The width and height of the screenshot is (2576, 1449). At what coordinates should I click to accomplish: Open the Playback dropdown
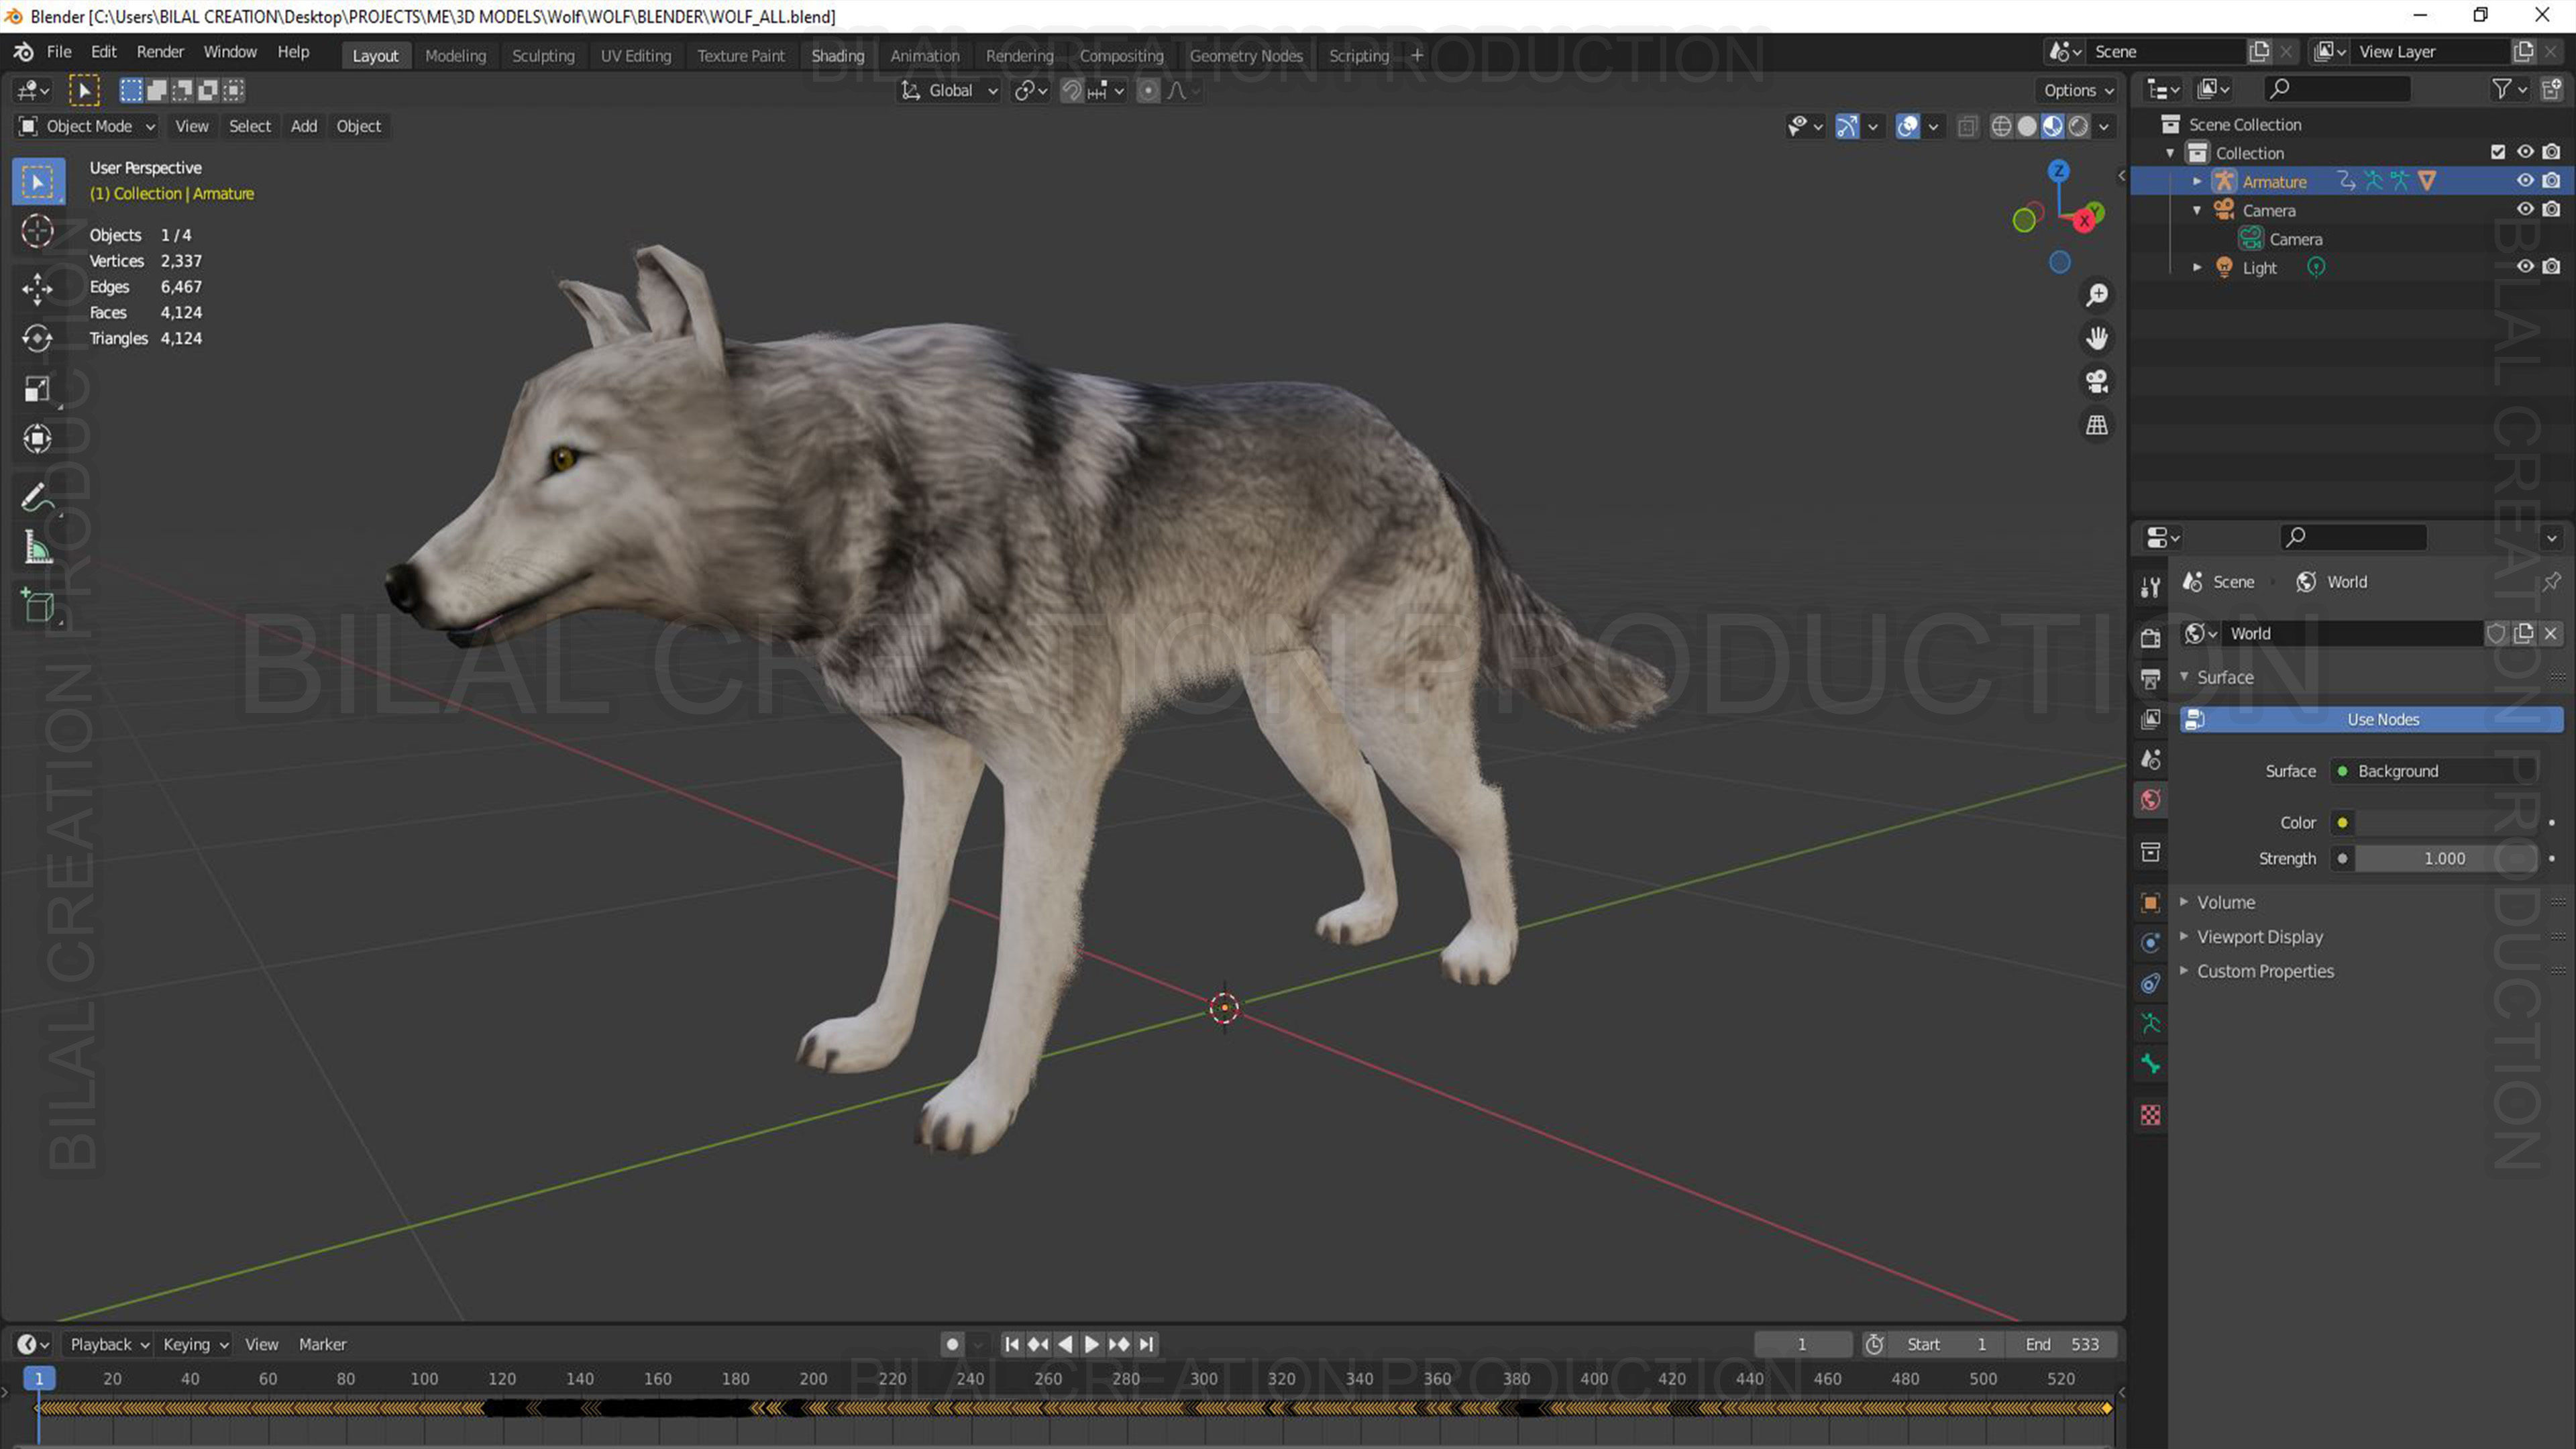click(x=108, y=1344)
